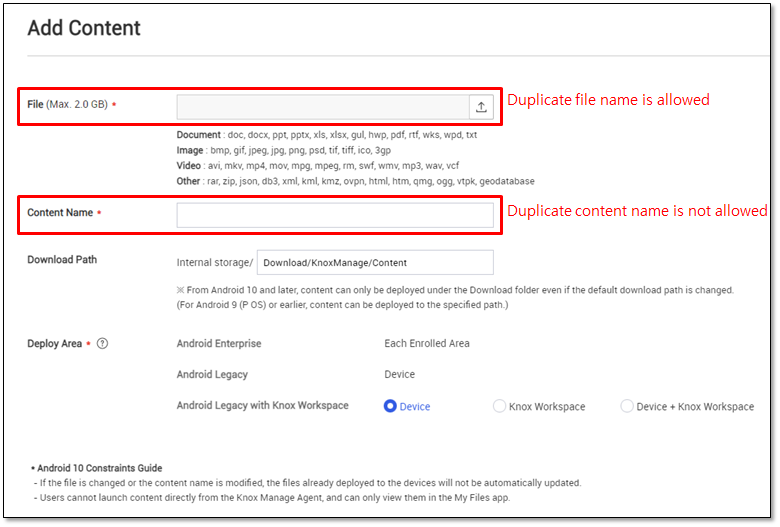Image resolution: width=780 pixels, height=527 pixels.
Task: Click the Deploy Area label text
Action: [55, 343]
